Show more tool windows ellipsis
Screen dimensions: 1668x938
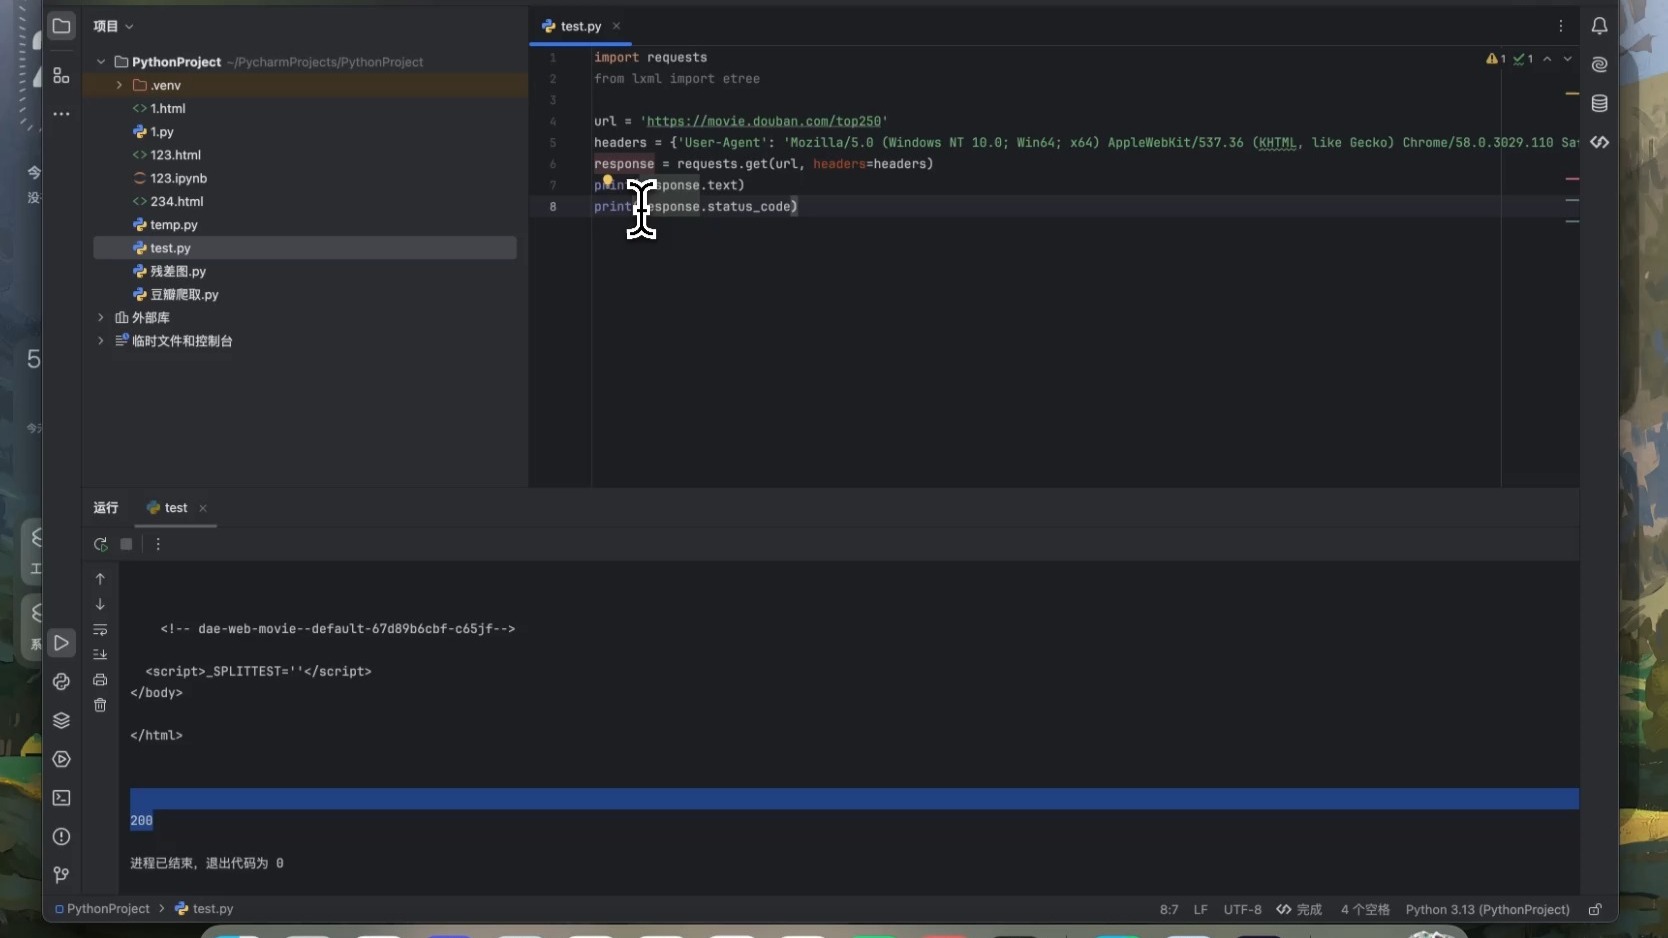[x=61, y=114]
